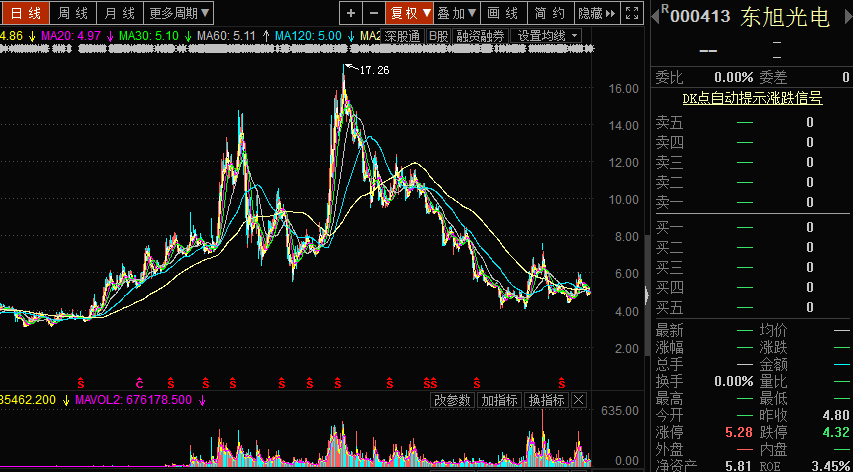Click the 17.26 peak price marker
The height and width of the screenshot is (472, 853).
[373, 70]
